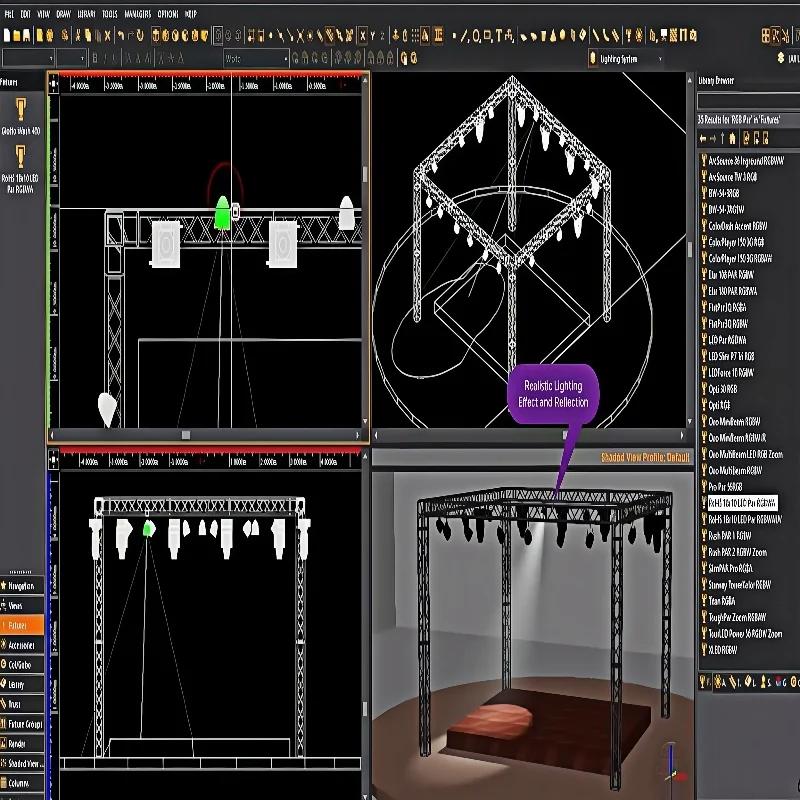
Task: Go back in Library Browser
Action: 703,138
